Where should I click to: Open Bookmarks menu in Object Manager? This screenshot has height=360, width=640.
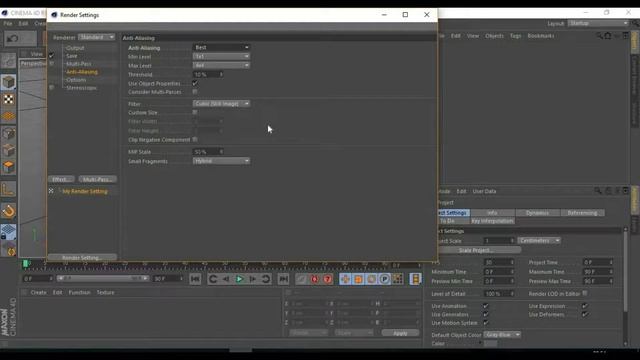tap(541, 36)
